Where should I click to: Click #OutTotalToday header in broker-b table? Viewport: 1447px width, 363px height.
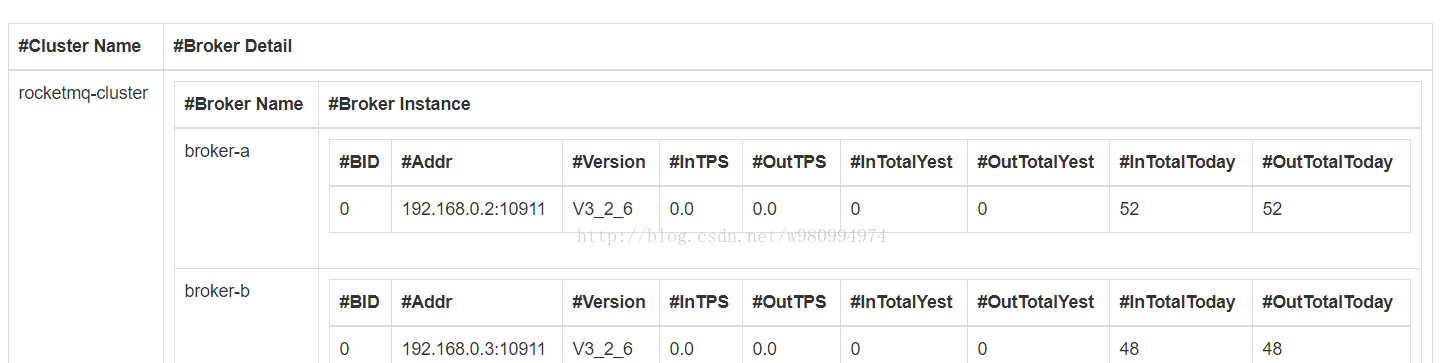1327,302
